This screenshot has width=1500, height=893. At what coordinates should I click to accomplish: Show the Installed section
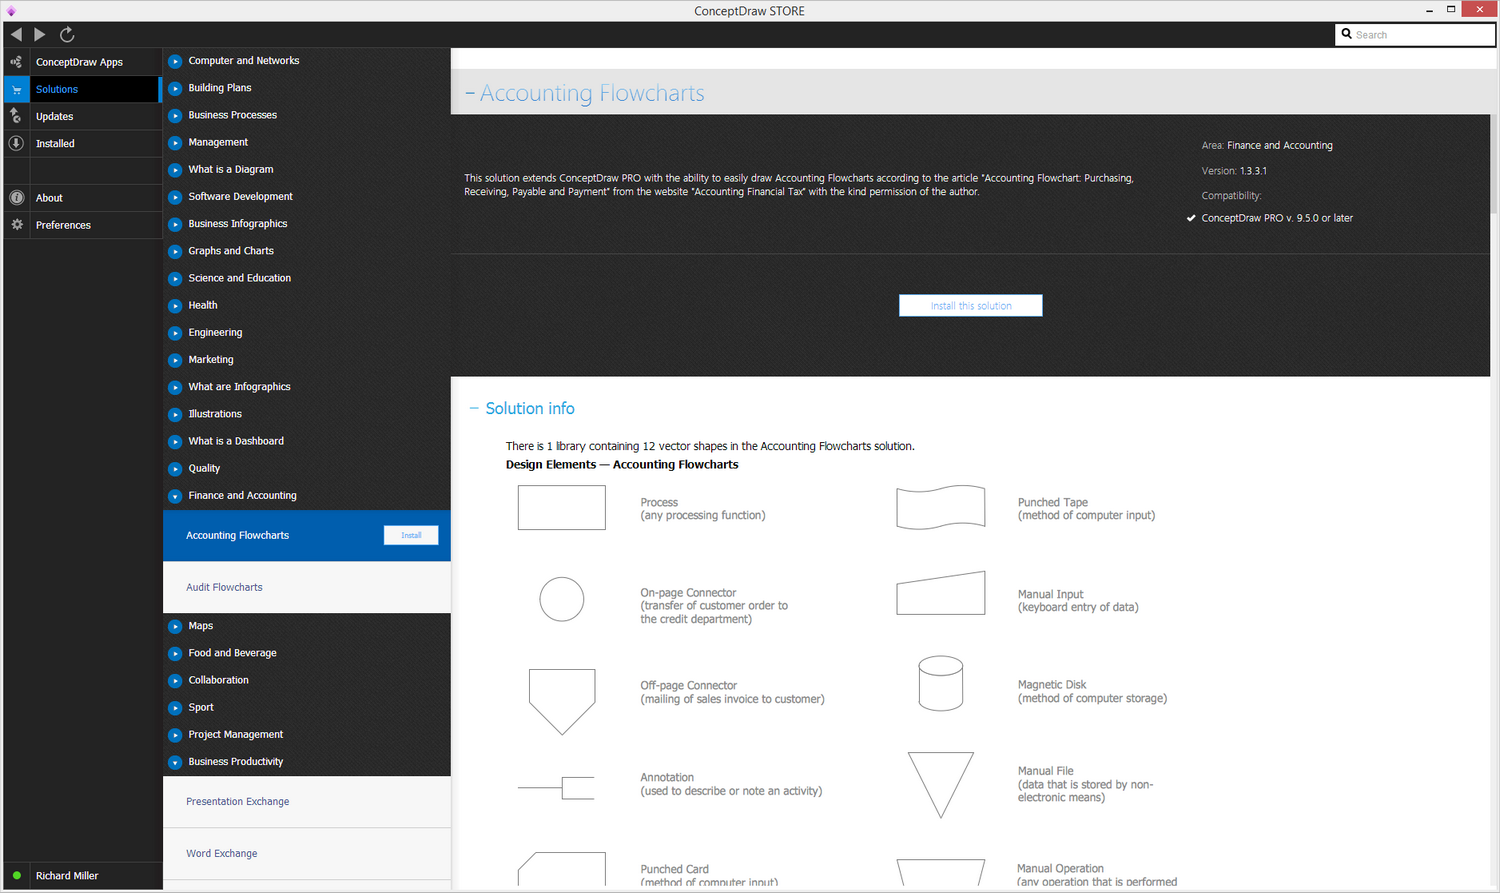(x=80, y=143)
